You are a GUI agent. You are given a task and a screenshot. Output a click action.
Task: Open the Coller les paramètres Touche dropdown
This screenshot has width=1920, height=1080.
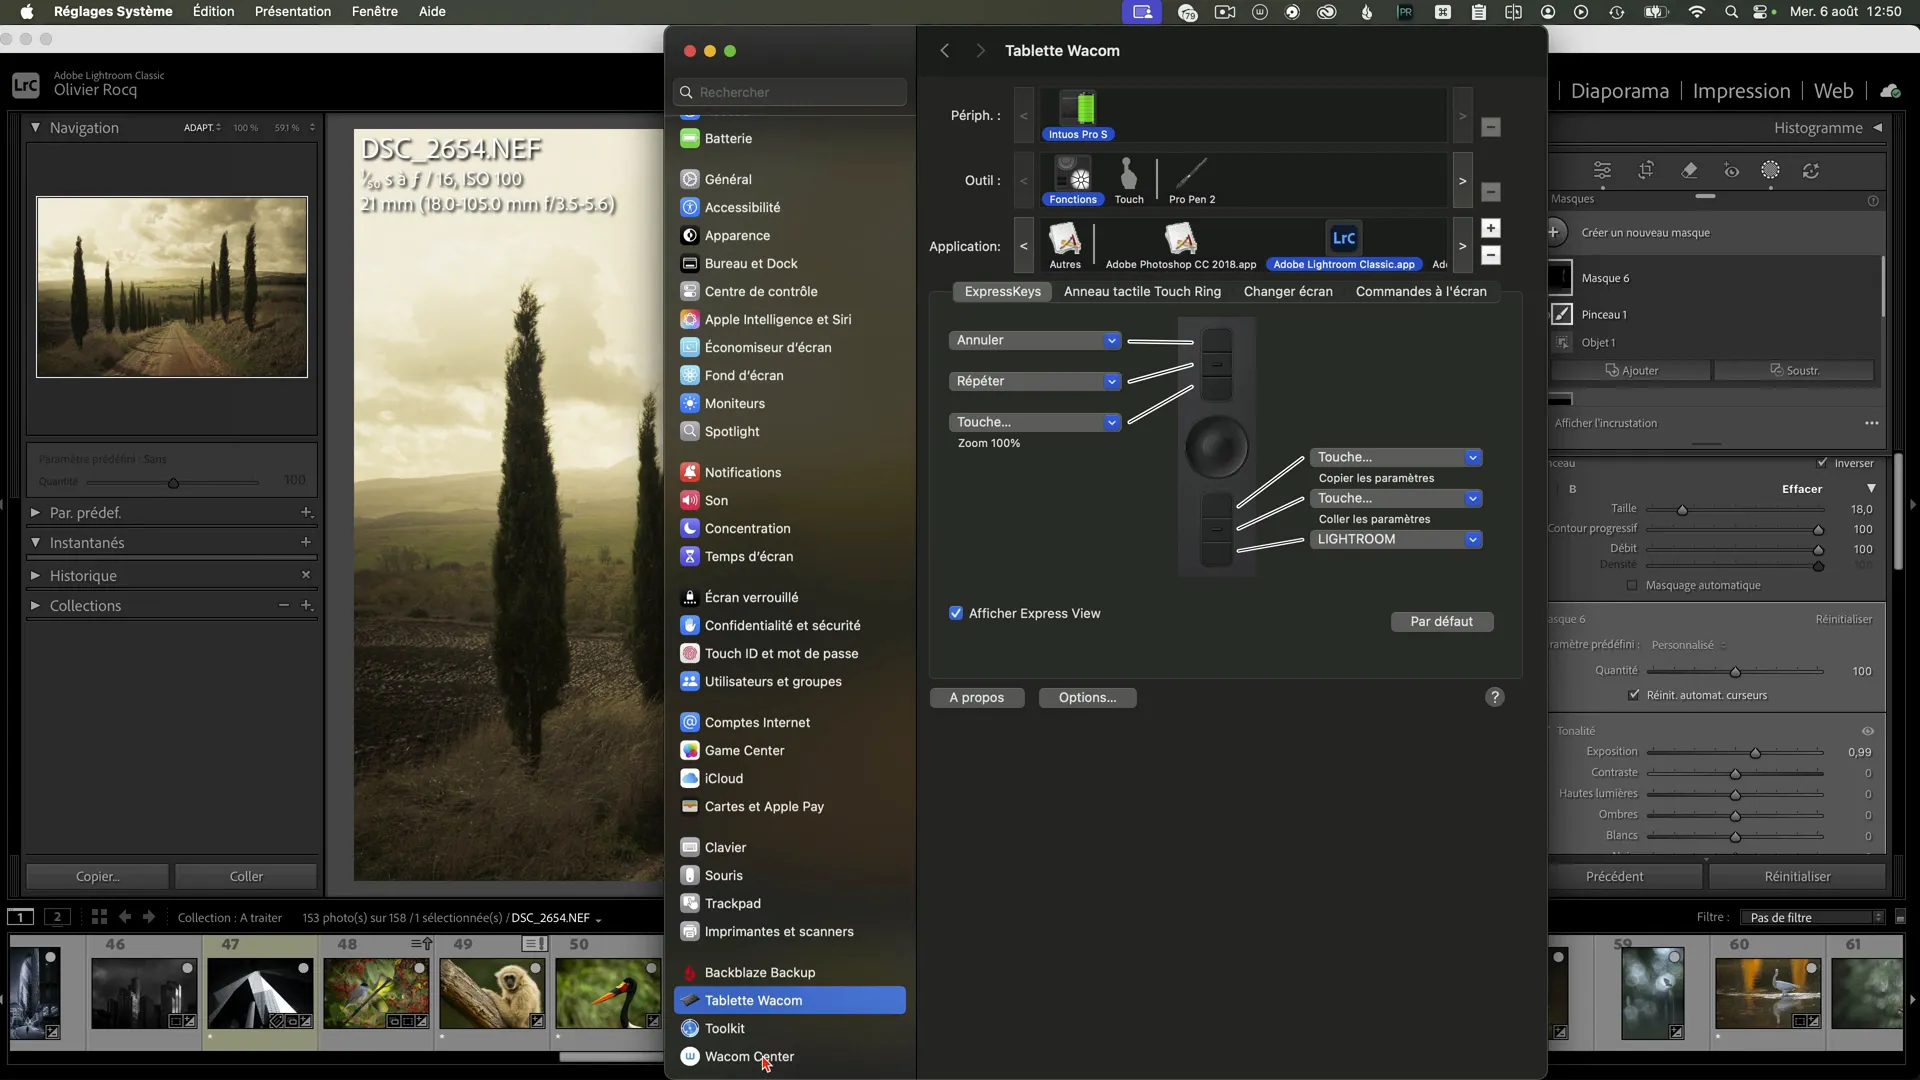[1396, 498]
